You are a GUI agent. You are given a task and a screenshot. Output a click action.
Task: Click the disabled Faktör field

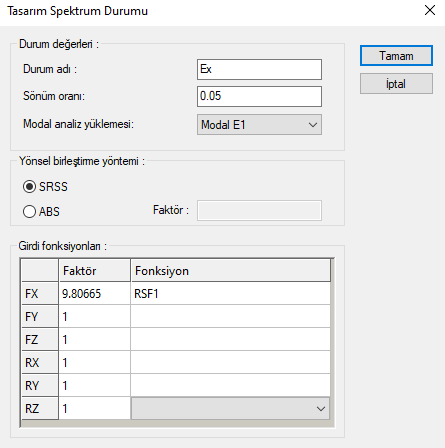tap(259, 210)
